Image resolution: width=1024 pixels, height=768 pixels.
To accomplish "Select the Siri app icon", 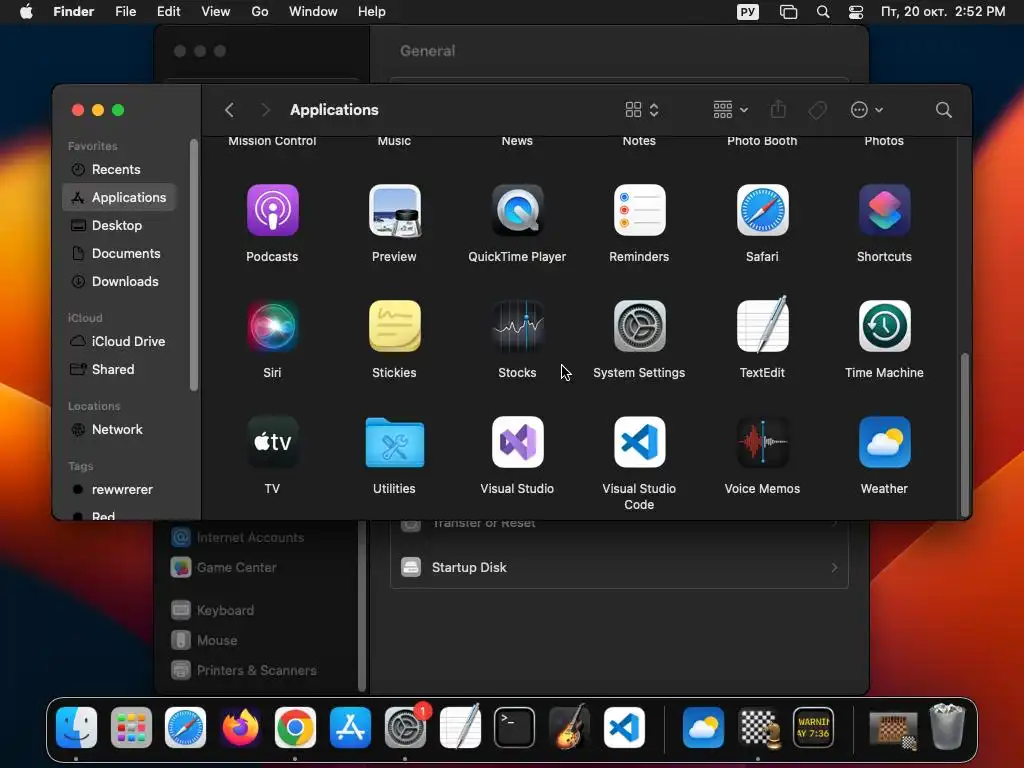I will click(272, 326).
